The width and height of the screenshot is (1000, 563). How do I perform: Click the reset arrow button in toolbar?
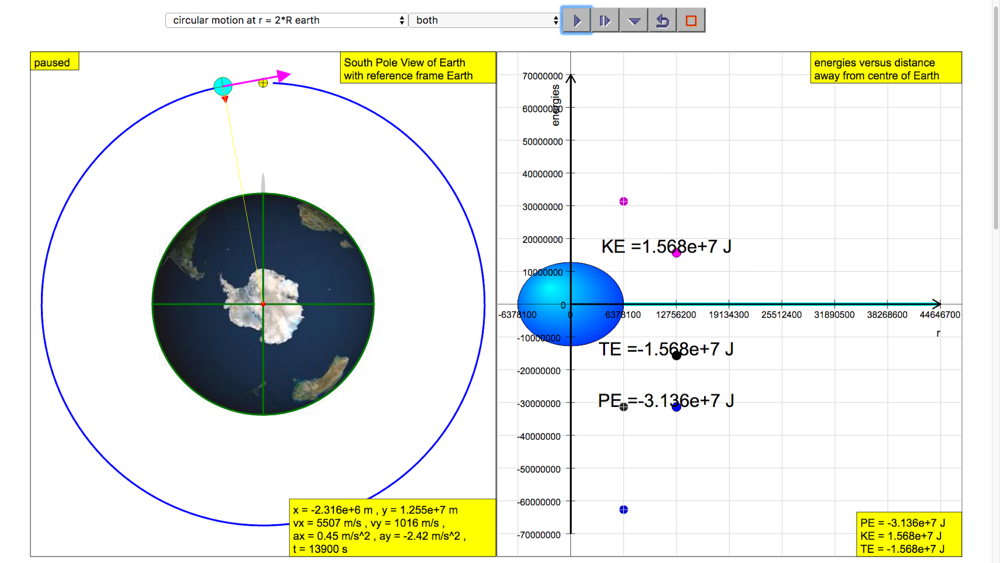(x=662, y=20)
